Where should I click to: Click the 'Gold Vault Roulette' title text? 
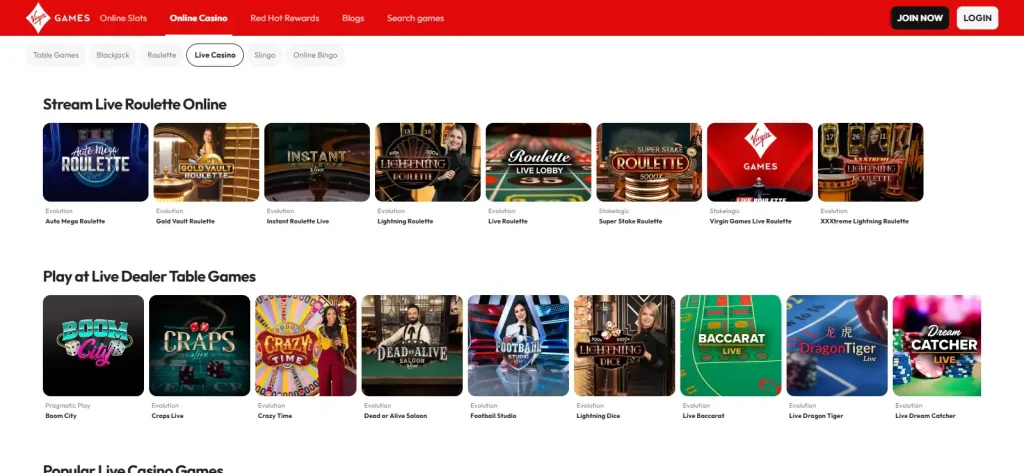185,221
